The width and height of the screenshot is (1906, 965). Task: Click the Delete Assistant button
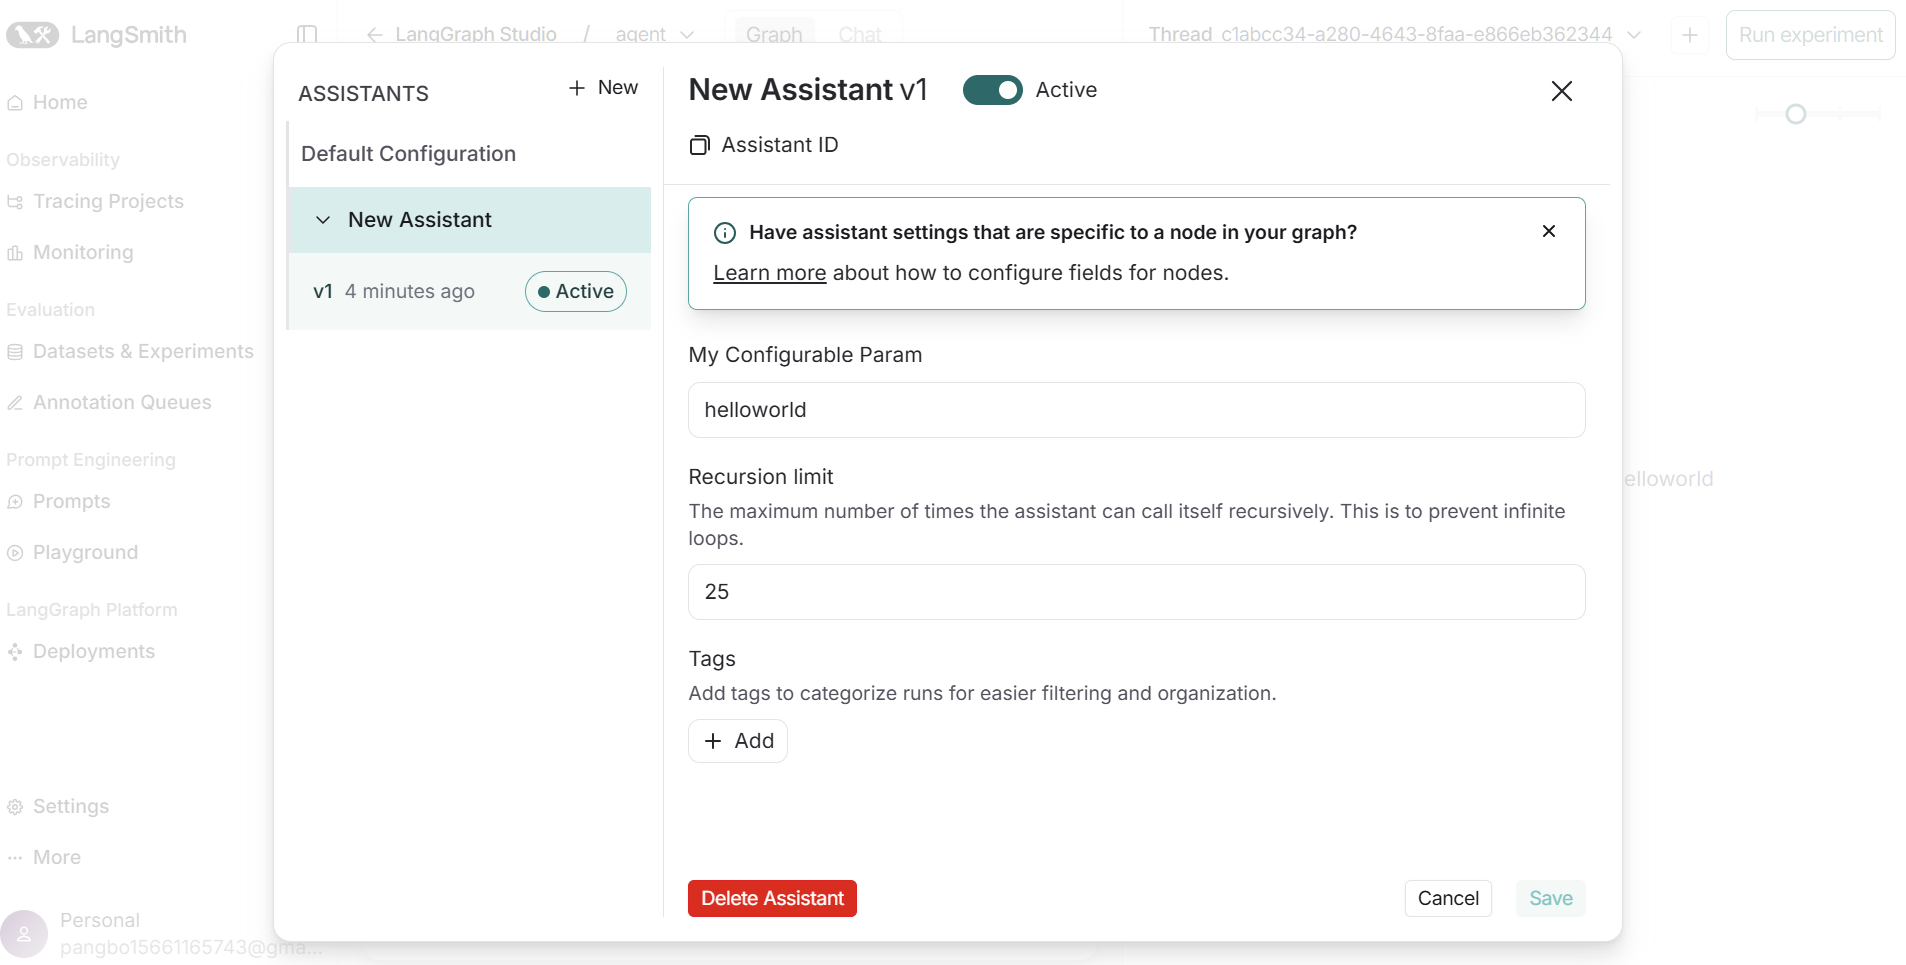(x=772, y=899)
